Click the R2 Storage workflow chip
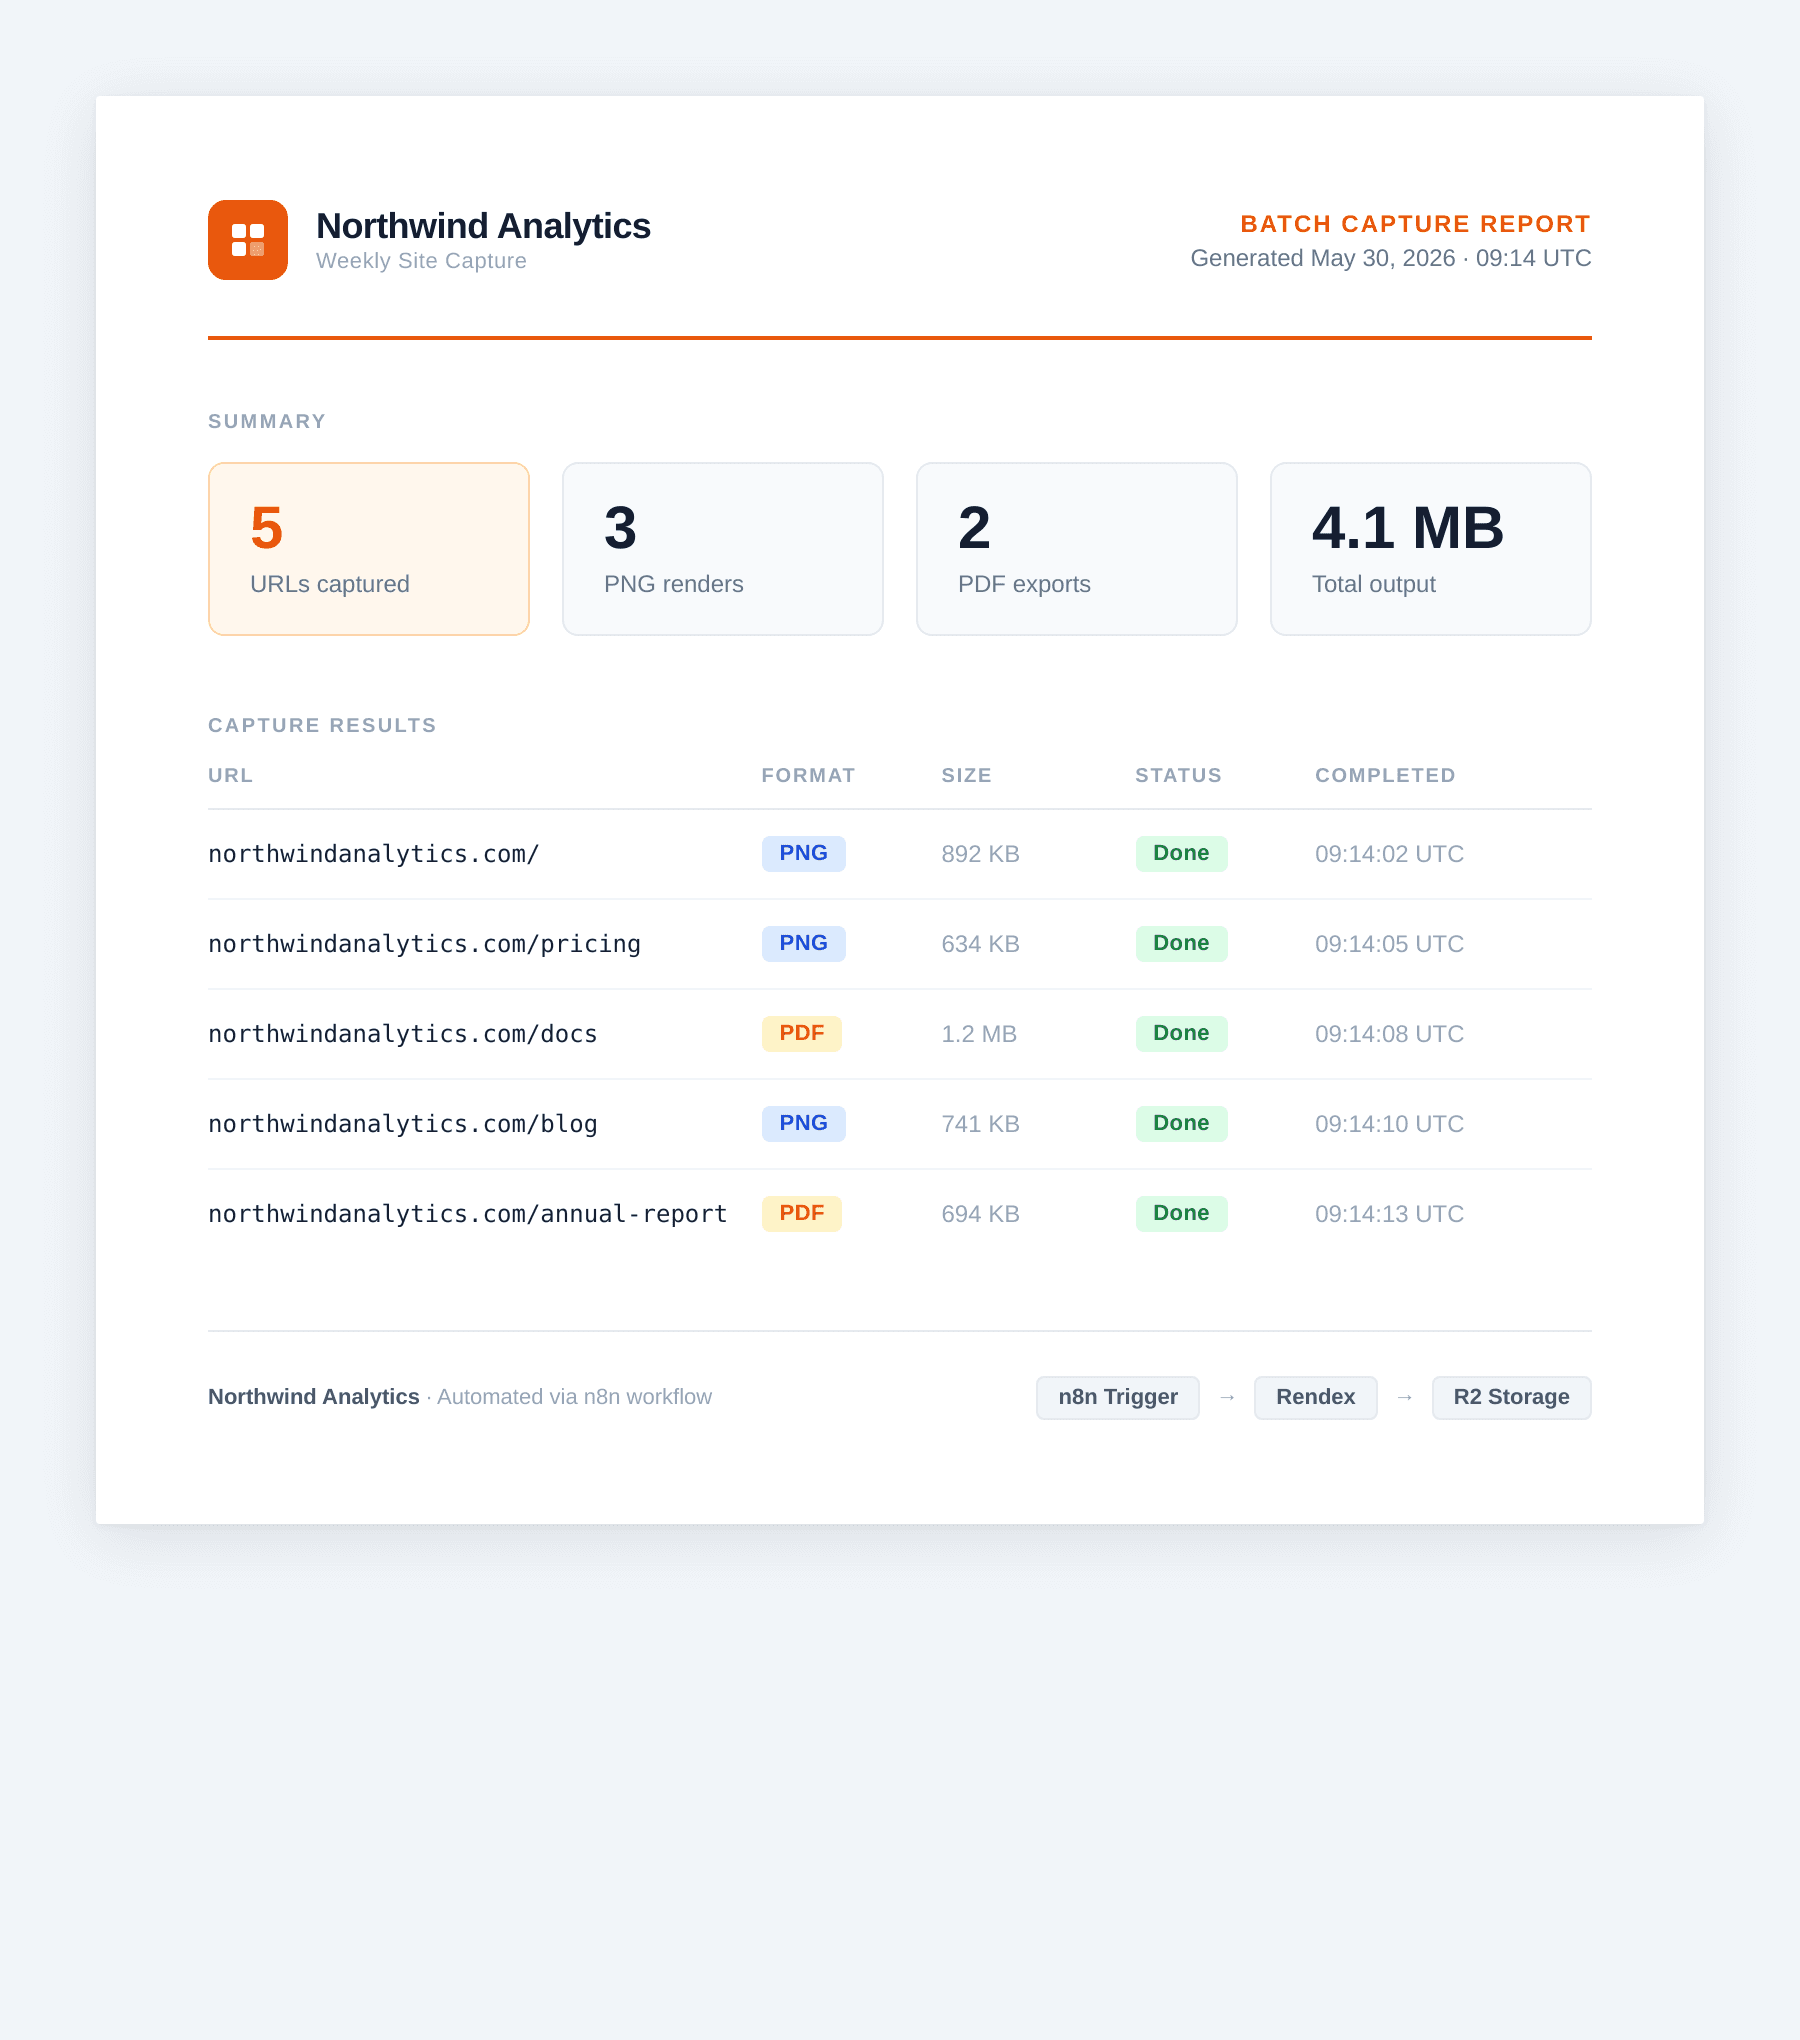 point(1511,1398)
